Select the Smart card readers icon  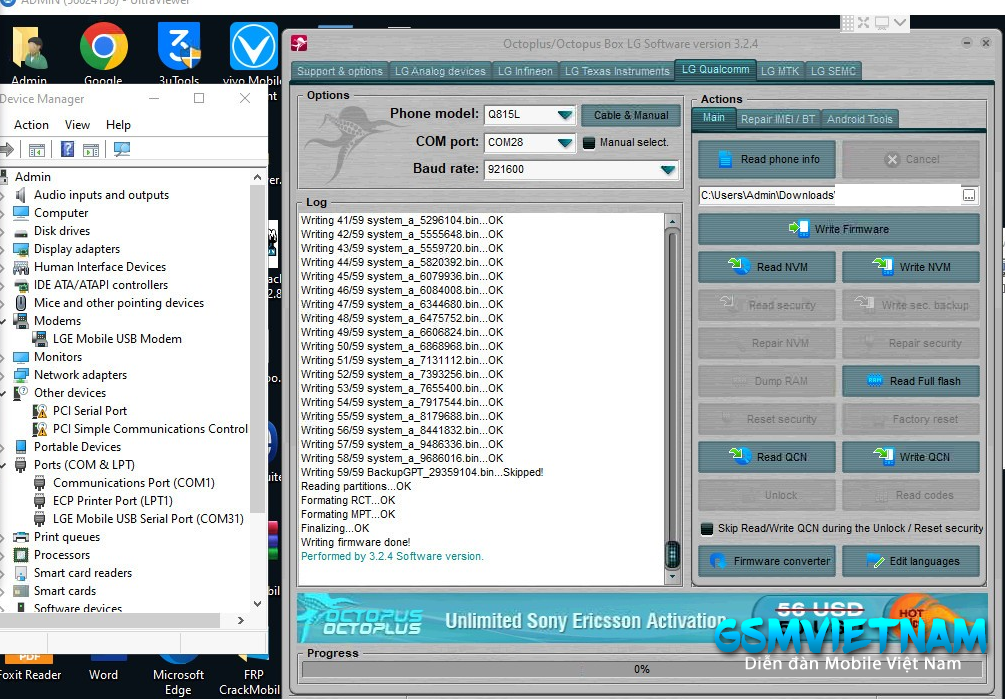(x=21, y=573)
